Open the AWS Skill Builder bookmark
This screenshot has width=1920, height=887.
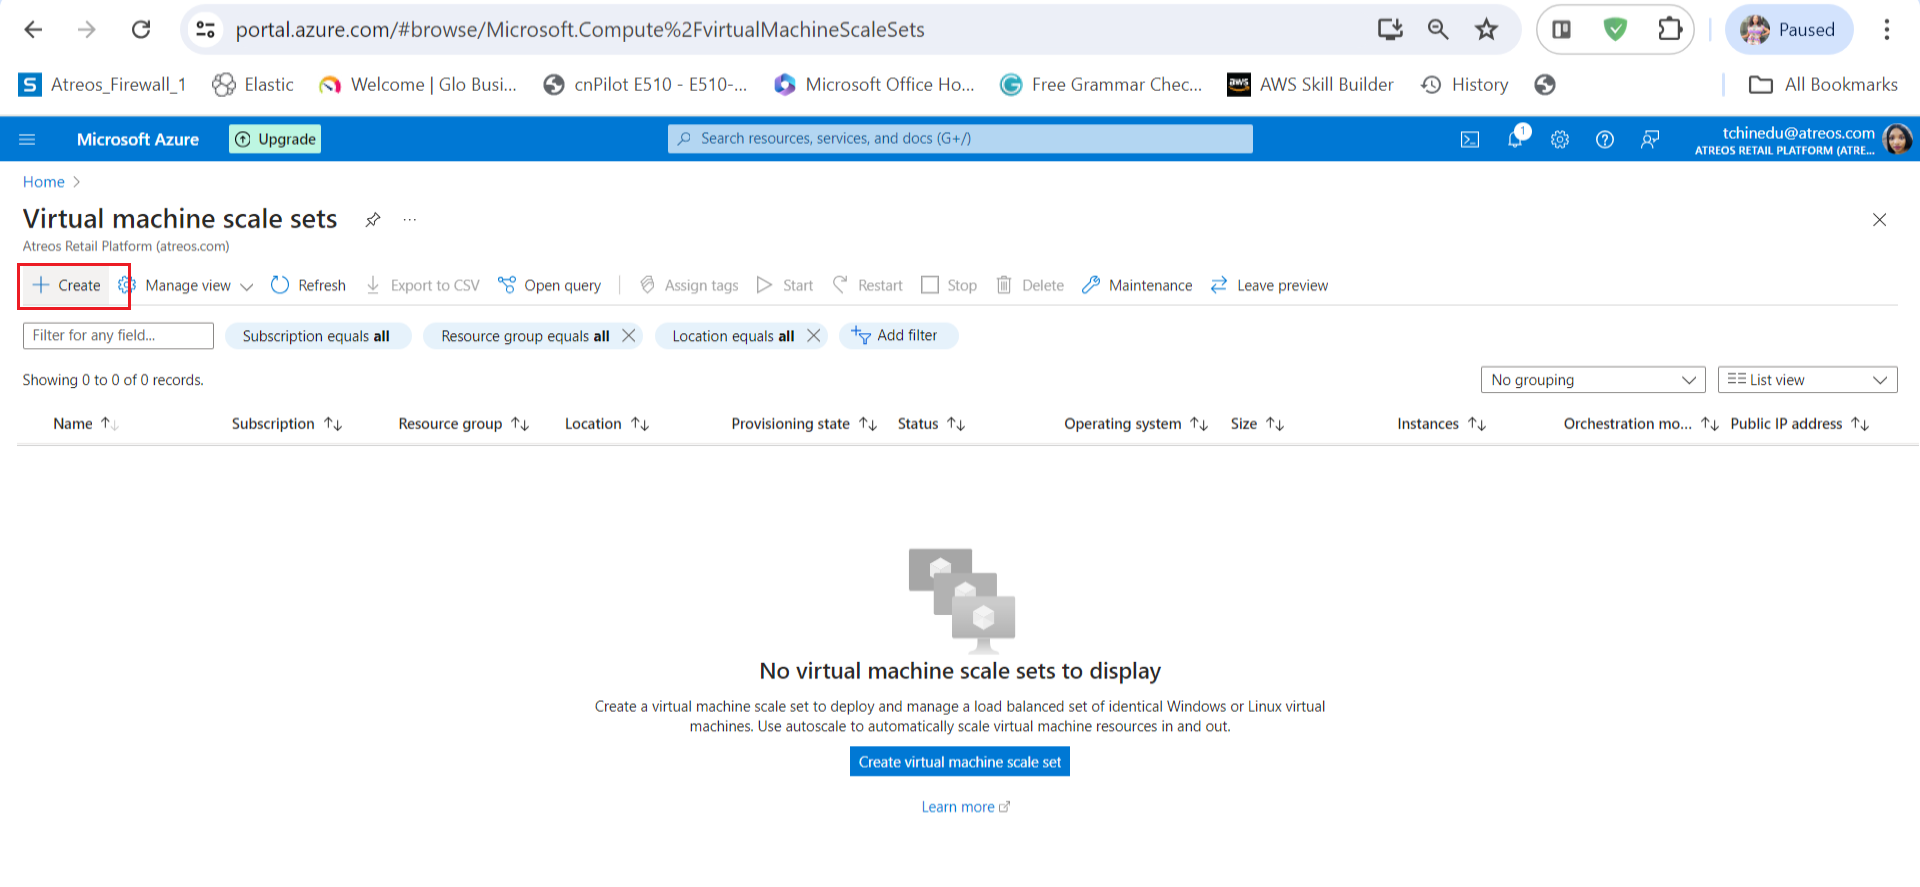pyautogui.click(x=1310, y=85)
